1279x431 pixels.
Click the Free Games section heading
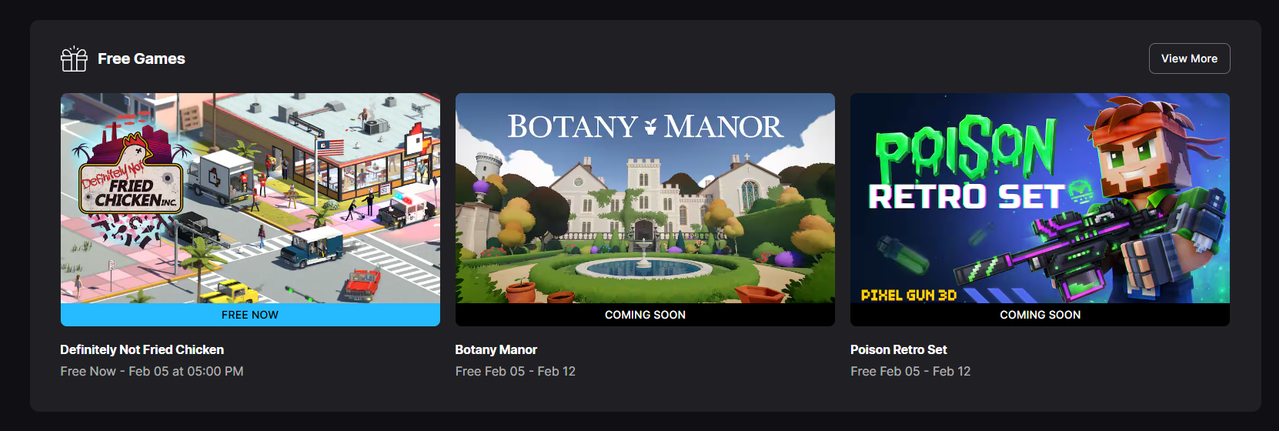[x=141, y=59]
